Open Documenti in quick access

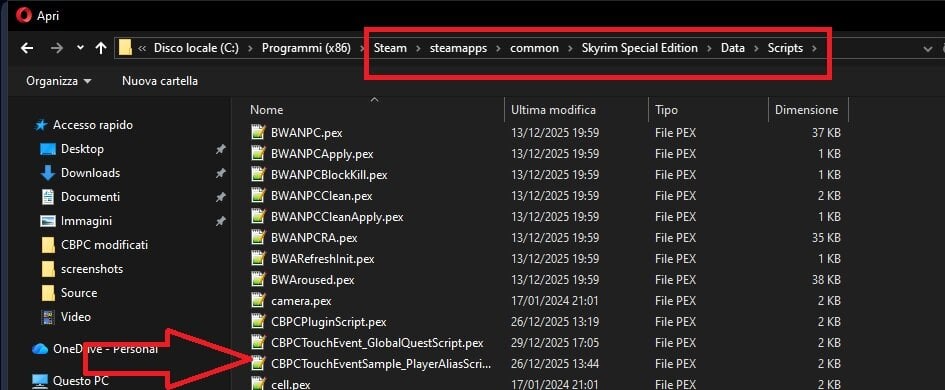[90, 197]
